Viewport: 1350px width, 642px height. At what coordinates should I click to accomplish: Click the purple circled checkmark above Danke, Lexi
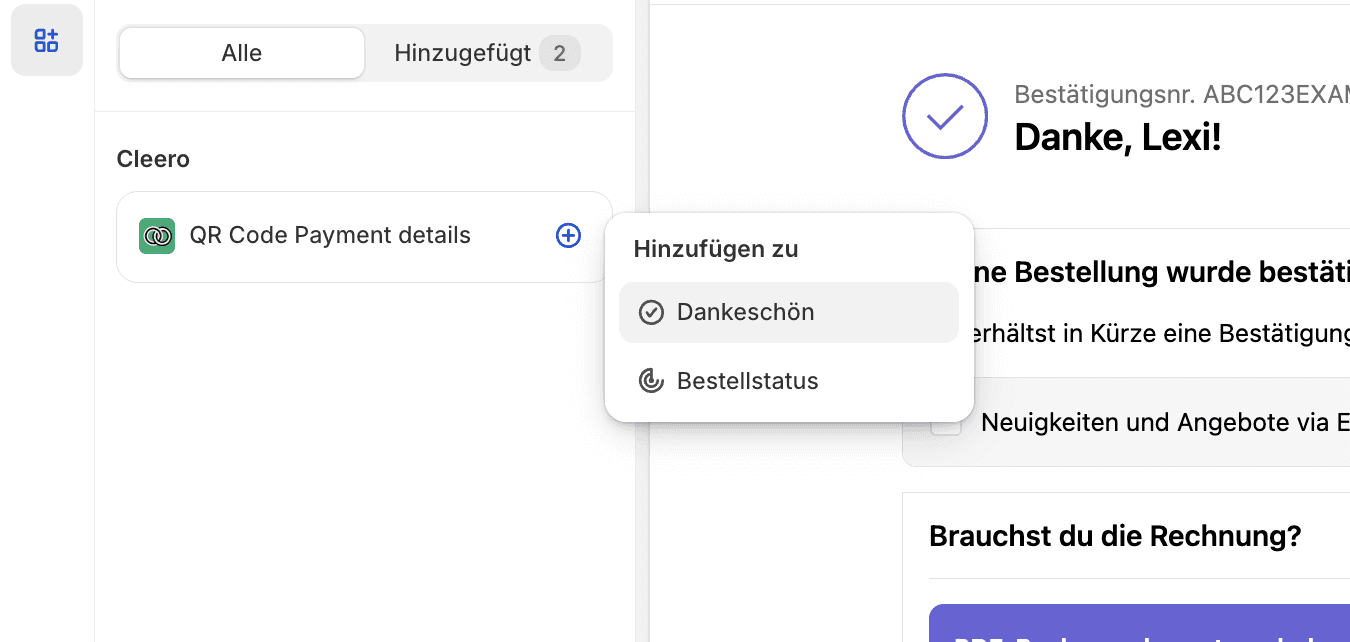(944, 116)
